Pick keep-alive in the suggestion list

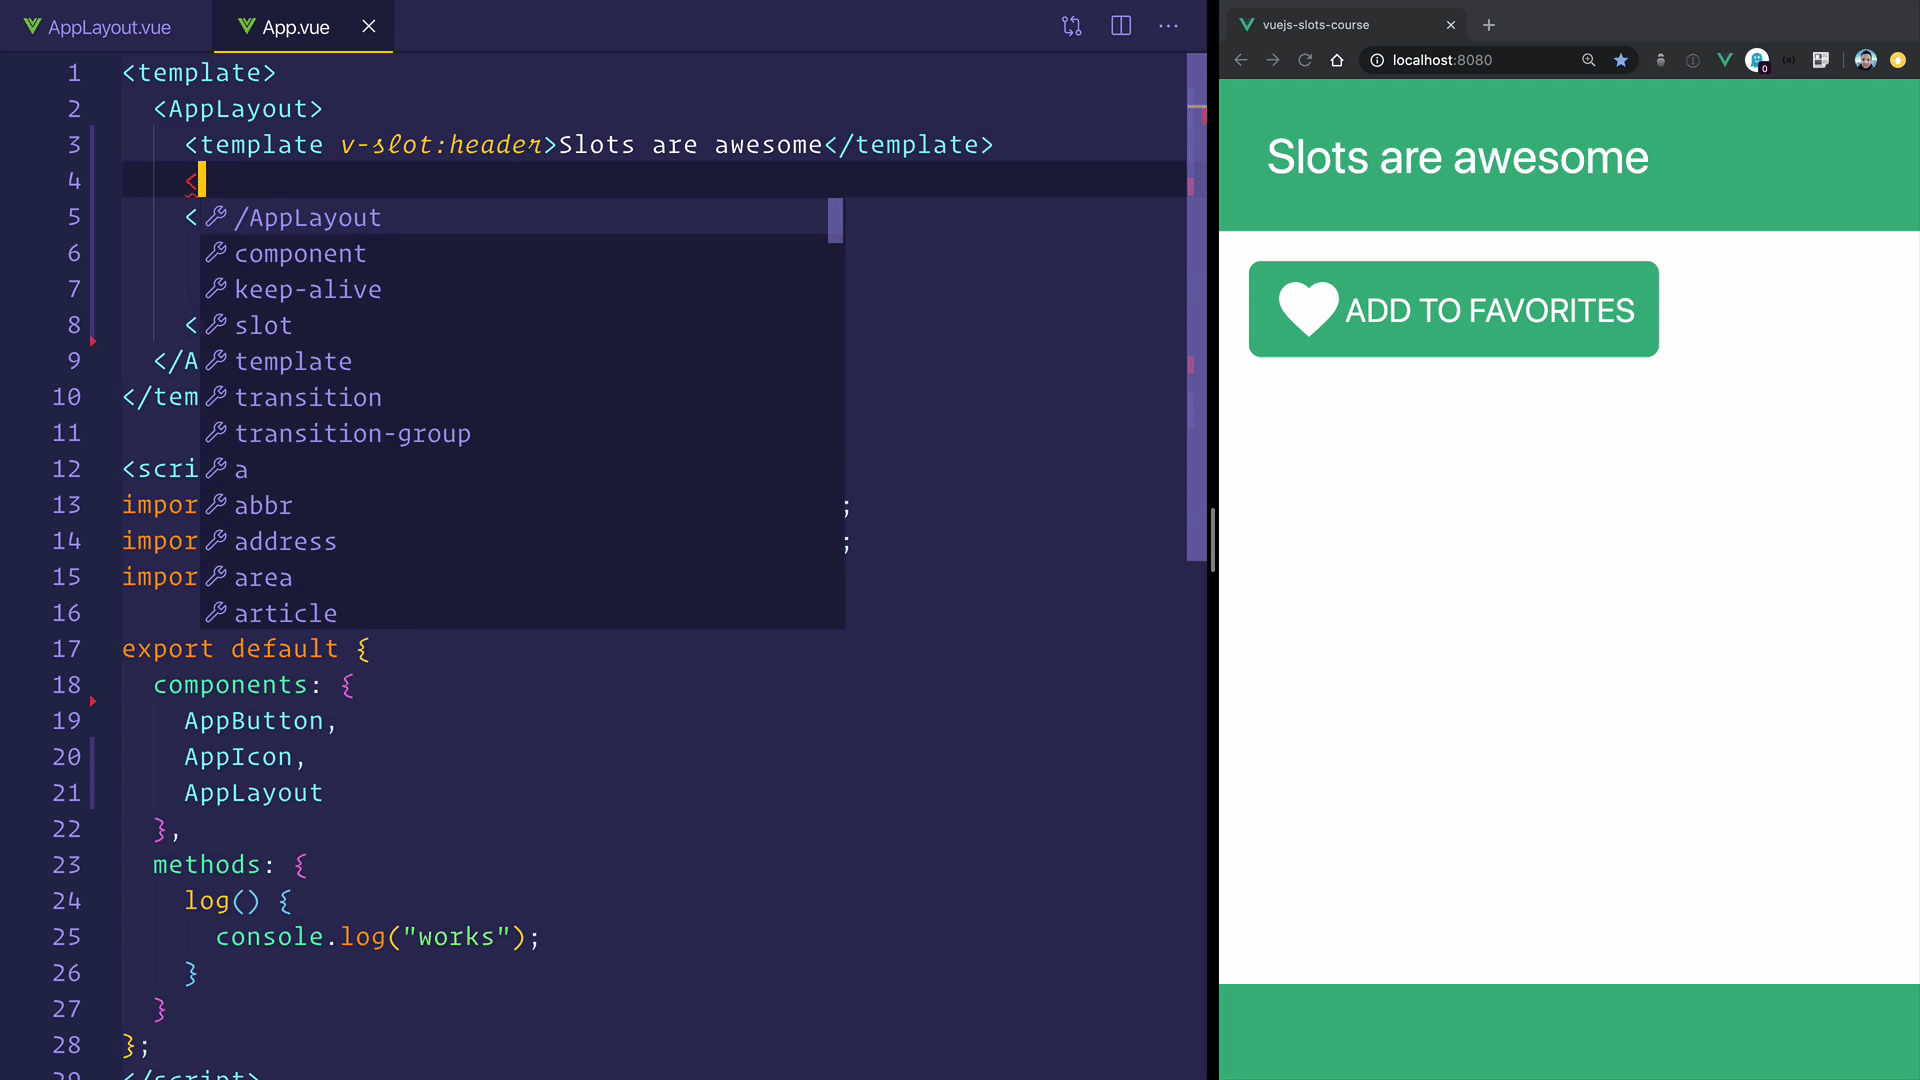coord(514,289)
